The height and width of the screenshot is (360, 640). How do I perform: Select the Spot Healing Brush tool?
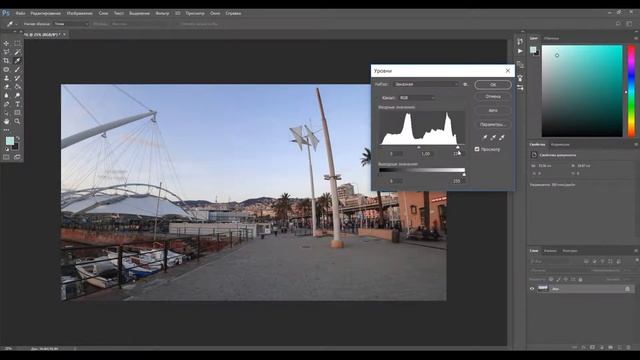[6, 69]
